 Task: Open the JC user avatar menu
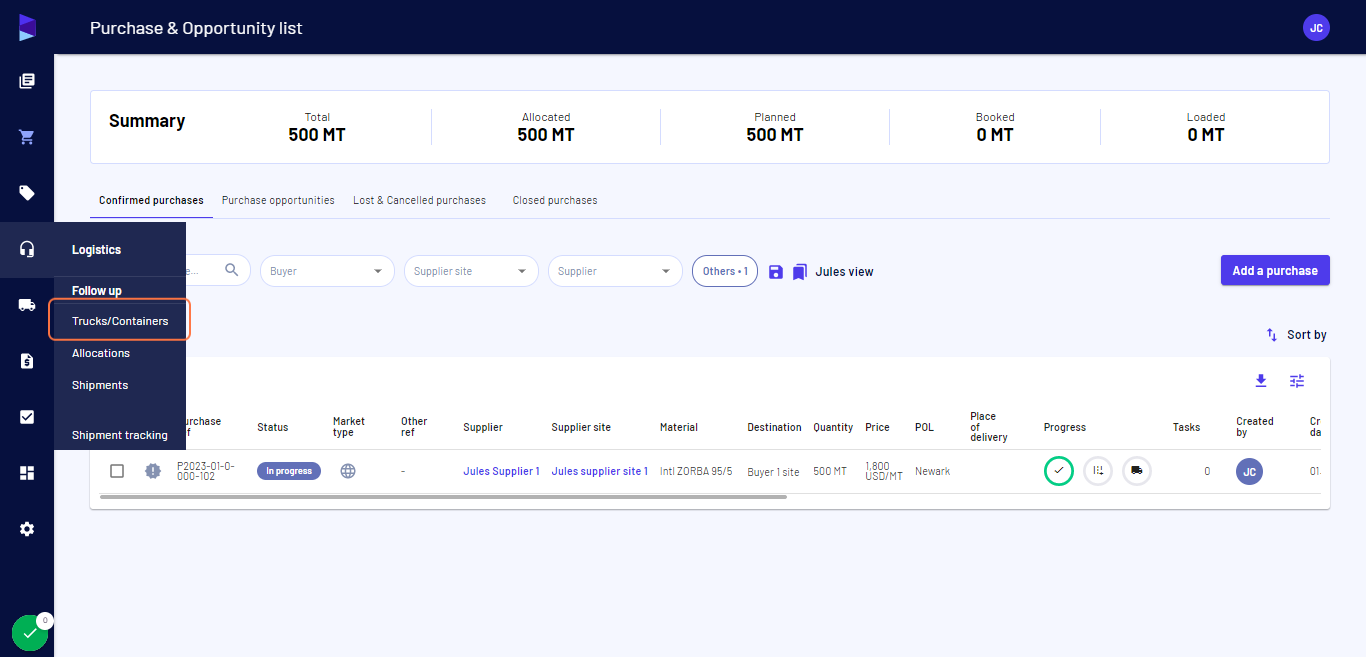coord(1316,28)
